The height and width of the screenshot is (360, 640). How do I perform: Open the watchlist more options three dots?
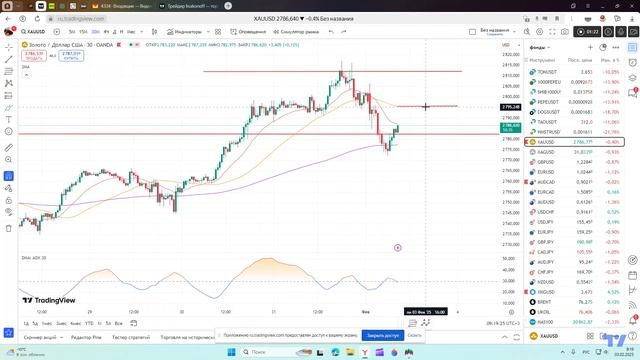point(616,47)
